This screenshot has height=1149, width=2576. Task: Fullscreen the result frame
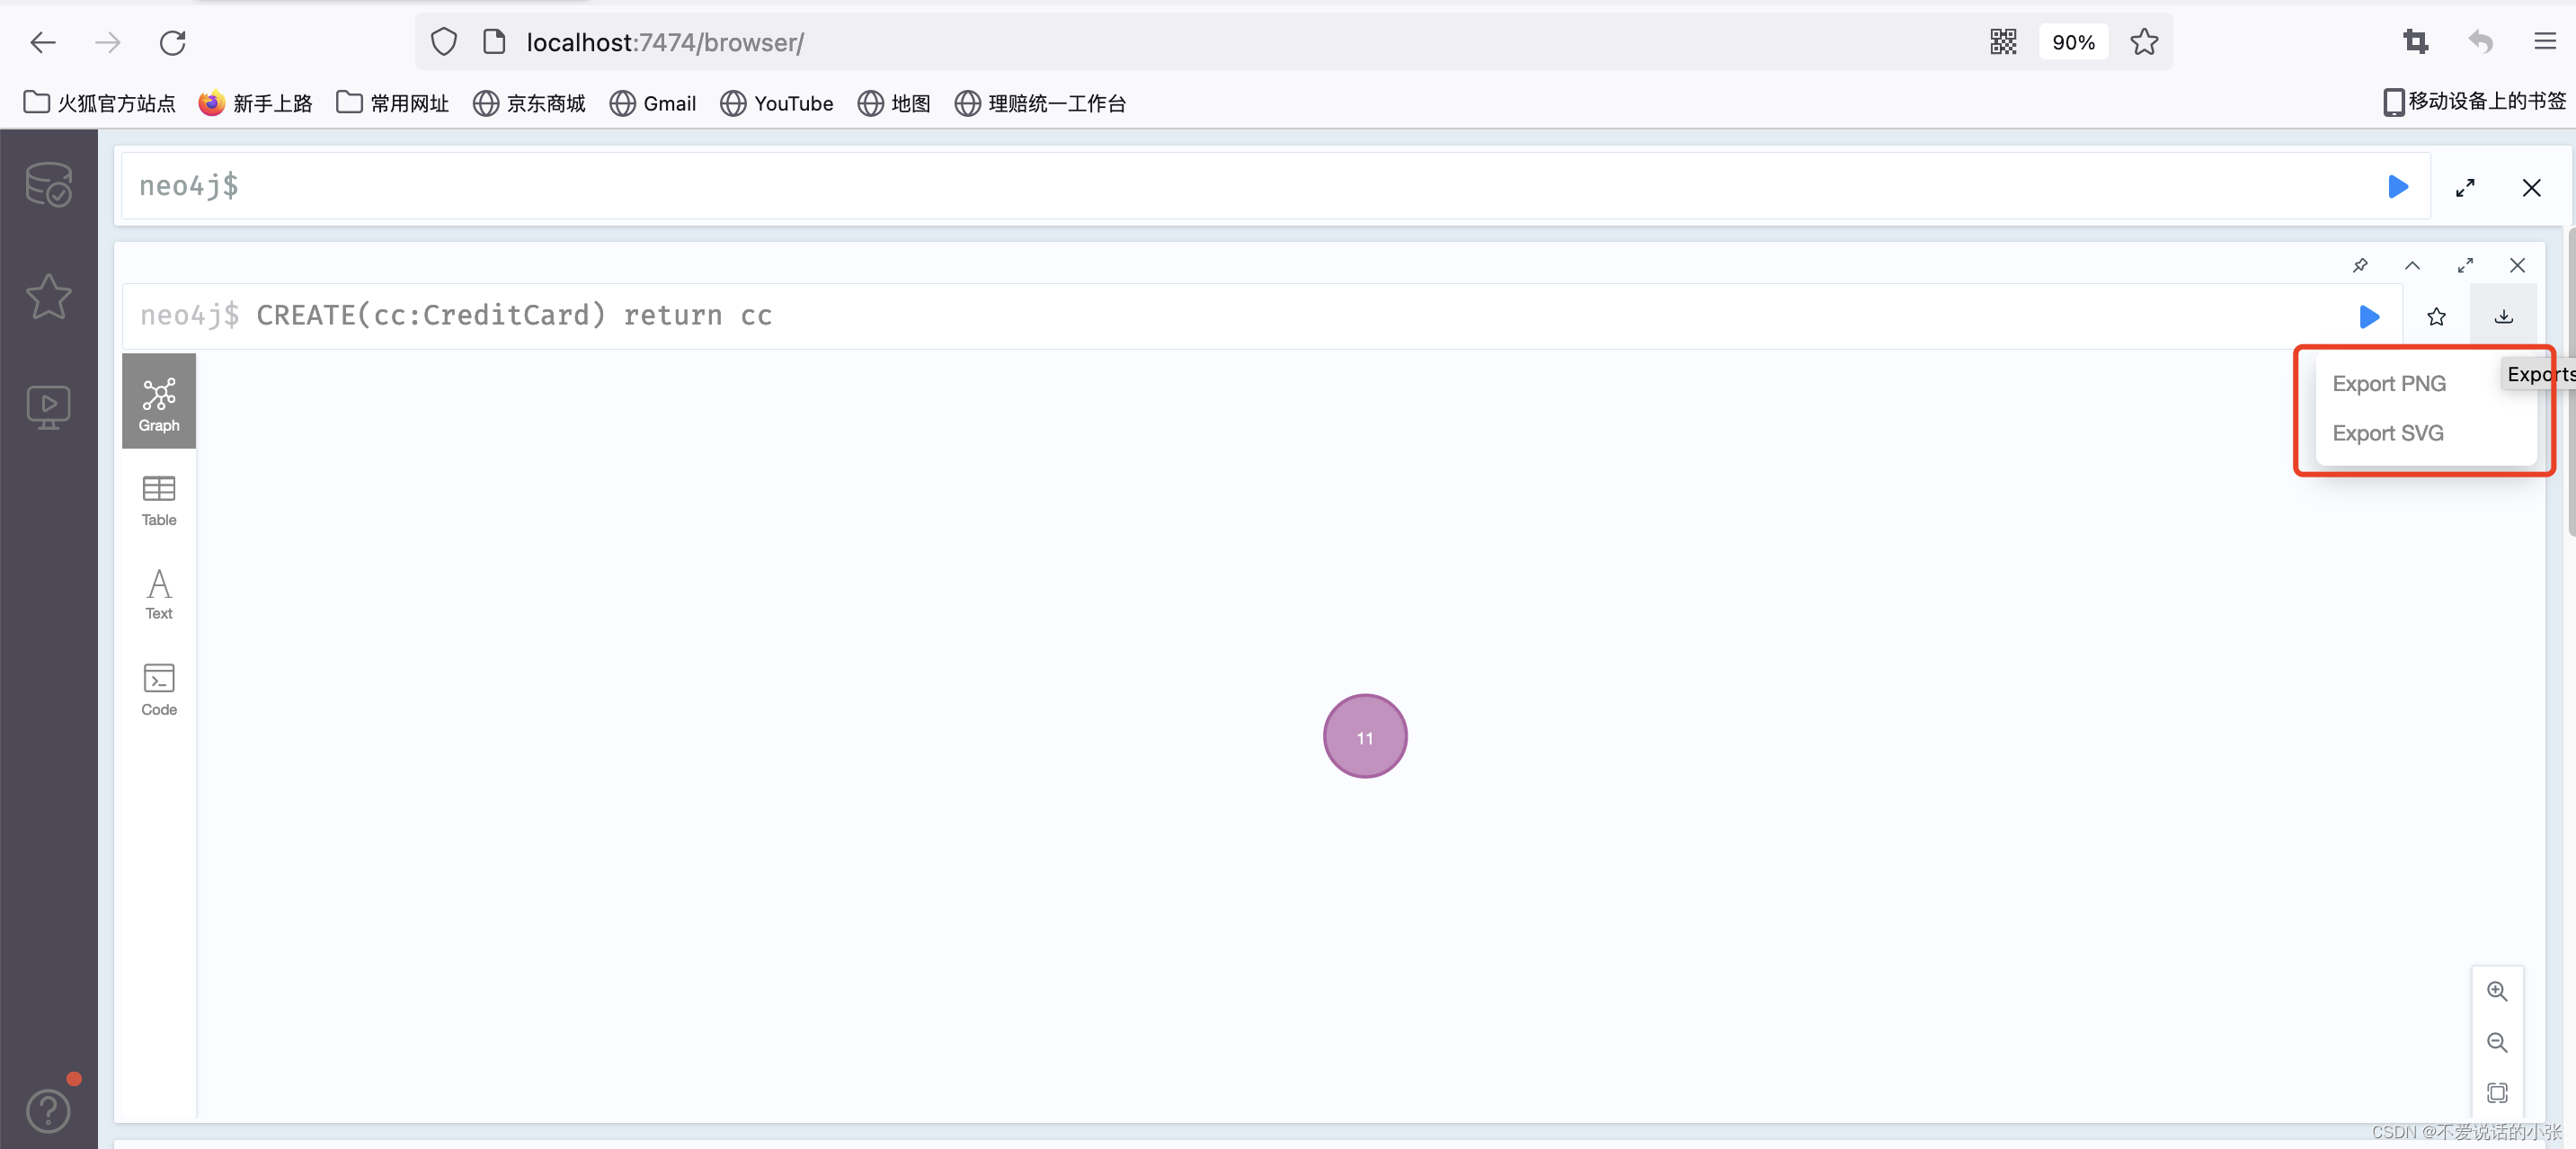2465,265
